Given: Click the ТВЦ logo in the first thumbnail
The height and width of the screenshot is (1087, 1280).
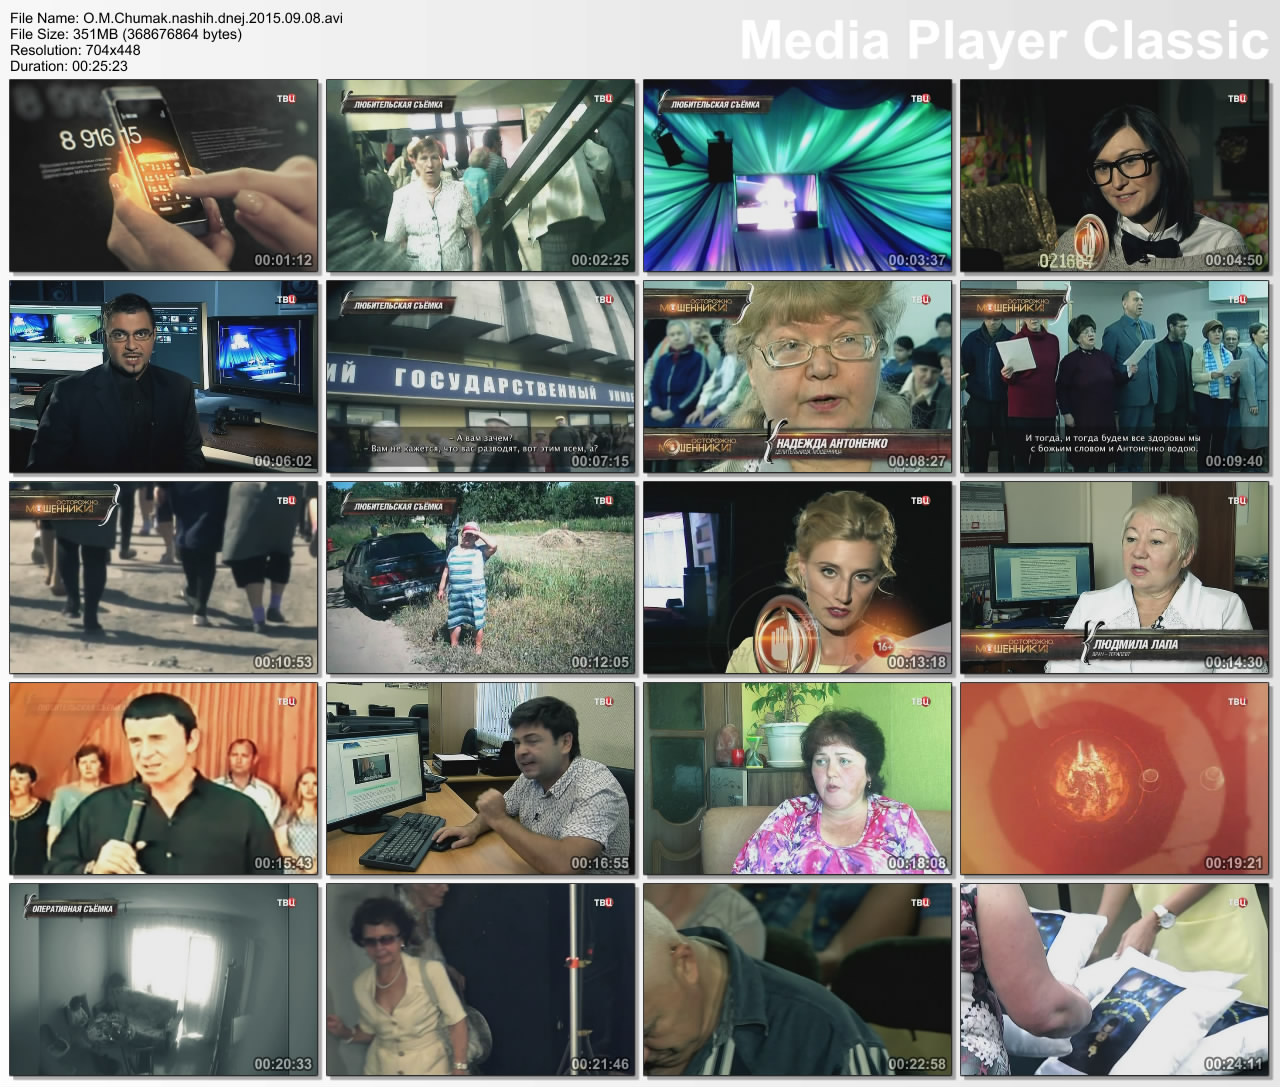Looking at the screenshot, I should (x=286, y=98).
